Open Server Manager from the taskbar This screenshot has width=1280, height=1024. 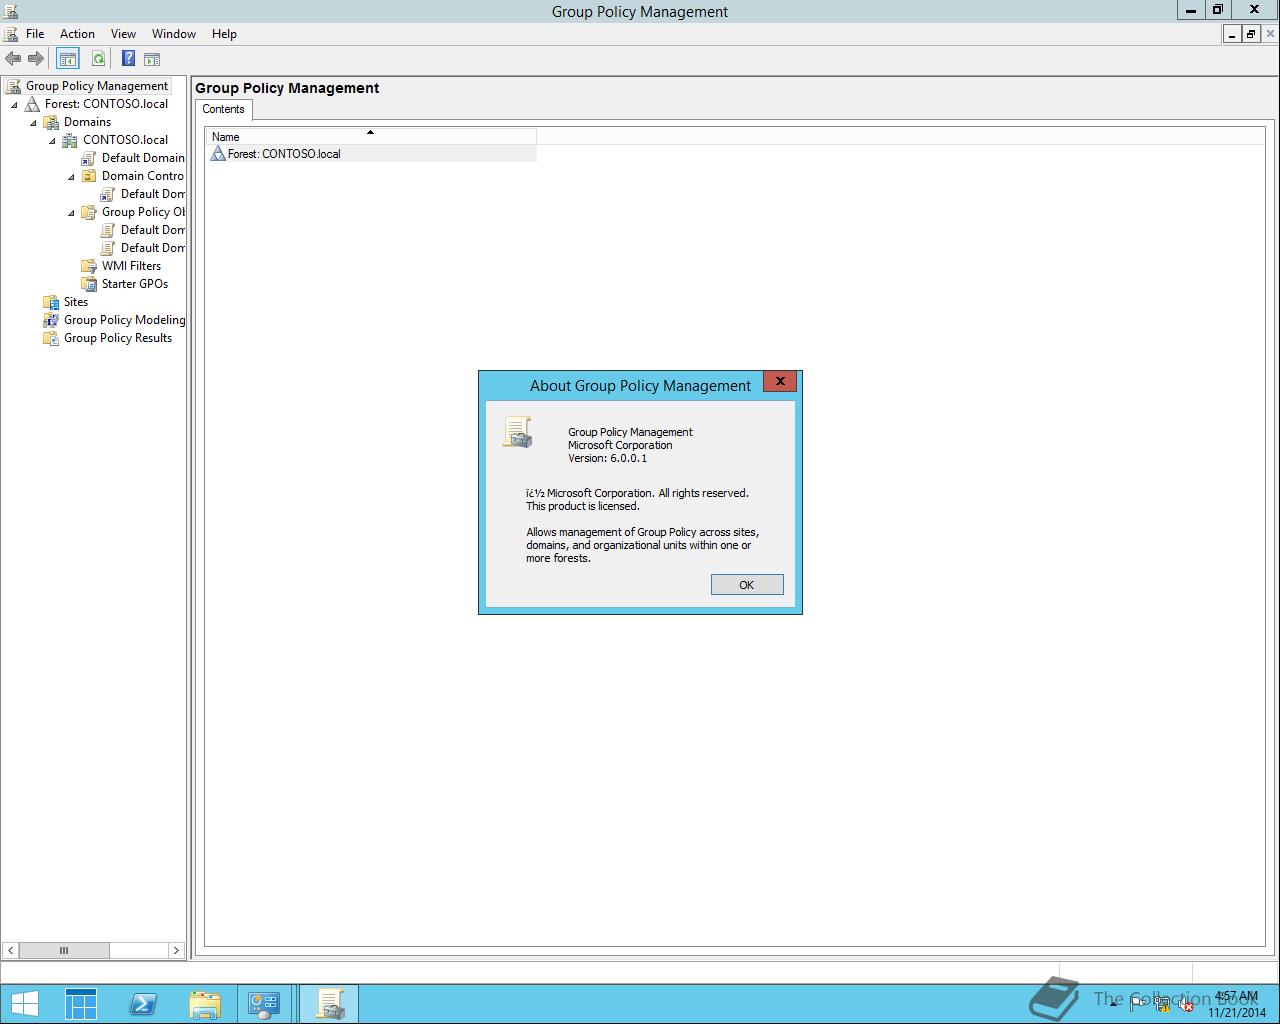[81, 1004]
